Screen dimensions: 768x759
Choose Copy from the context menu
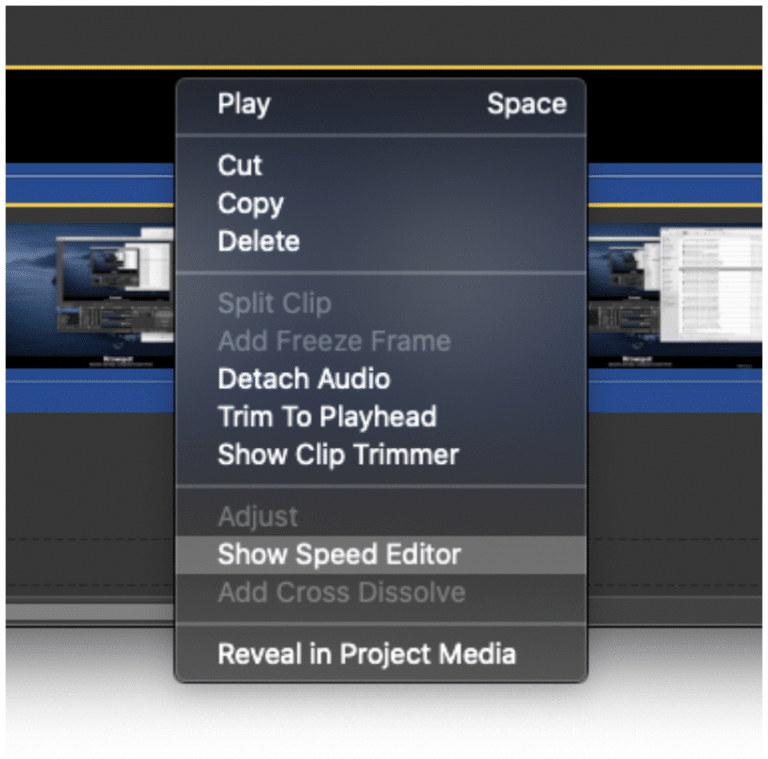pos(381,203)
